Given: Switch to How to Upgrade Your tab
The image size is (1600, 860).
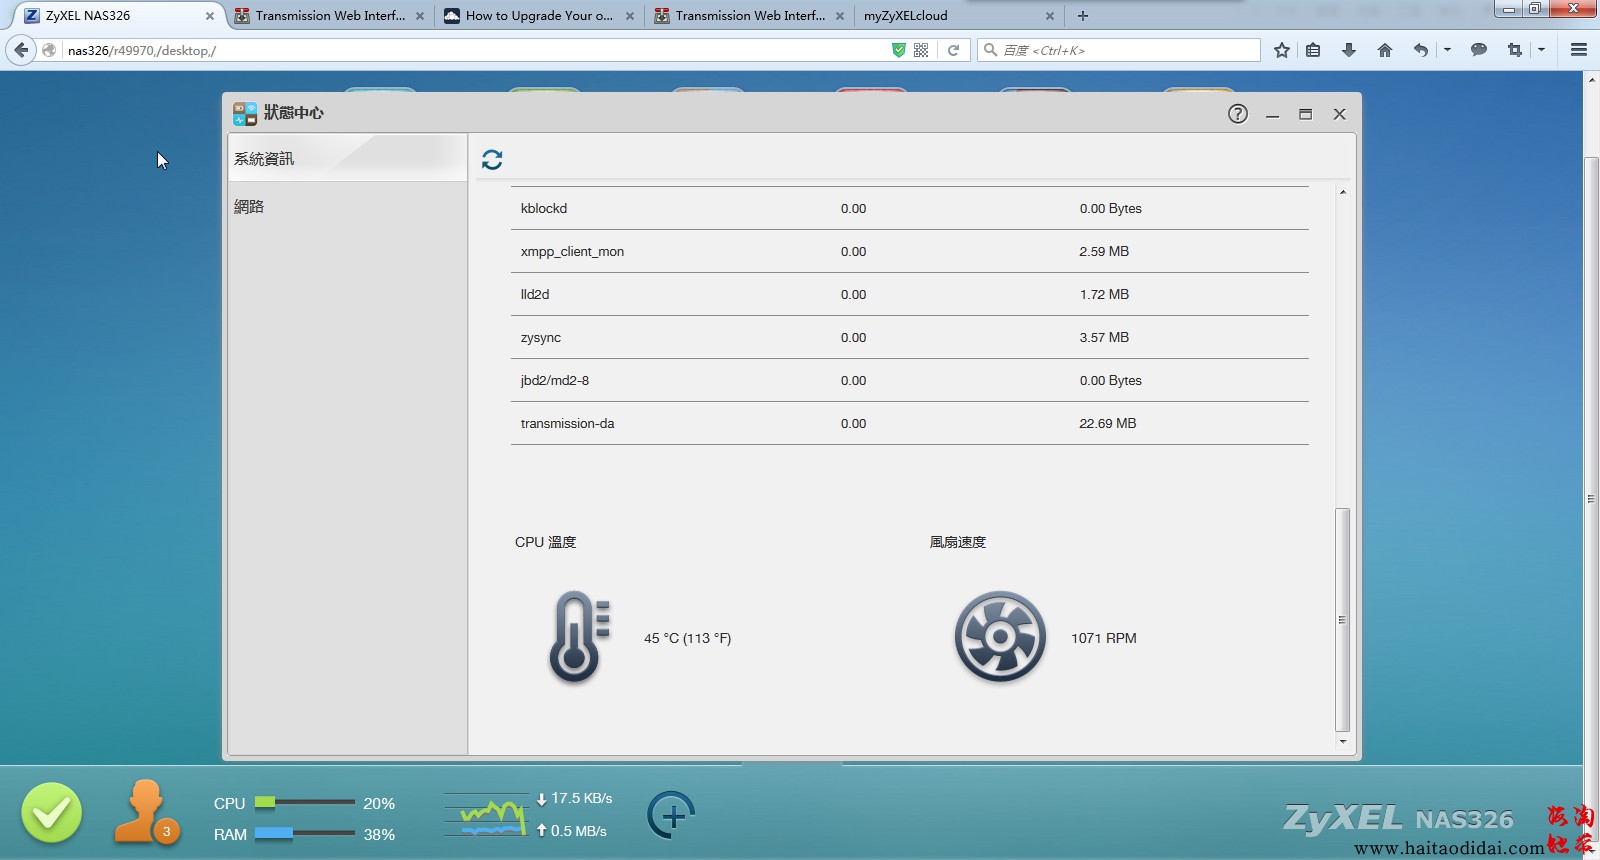Looking at the screenshot, I should pyautogui.click(x=538, y=16).
